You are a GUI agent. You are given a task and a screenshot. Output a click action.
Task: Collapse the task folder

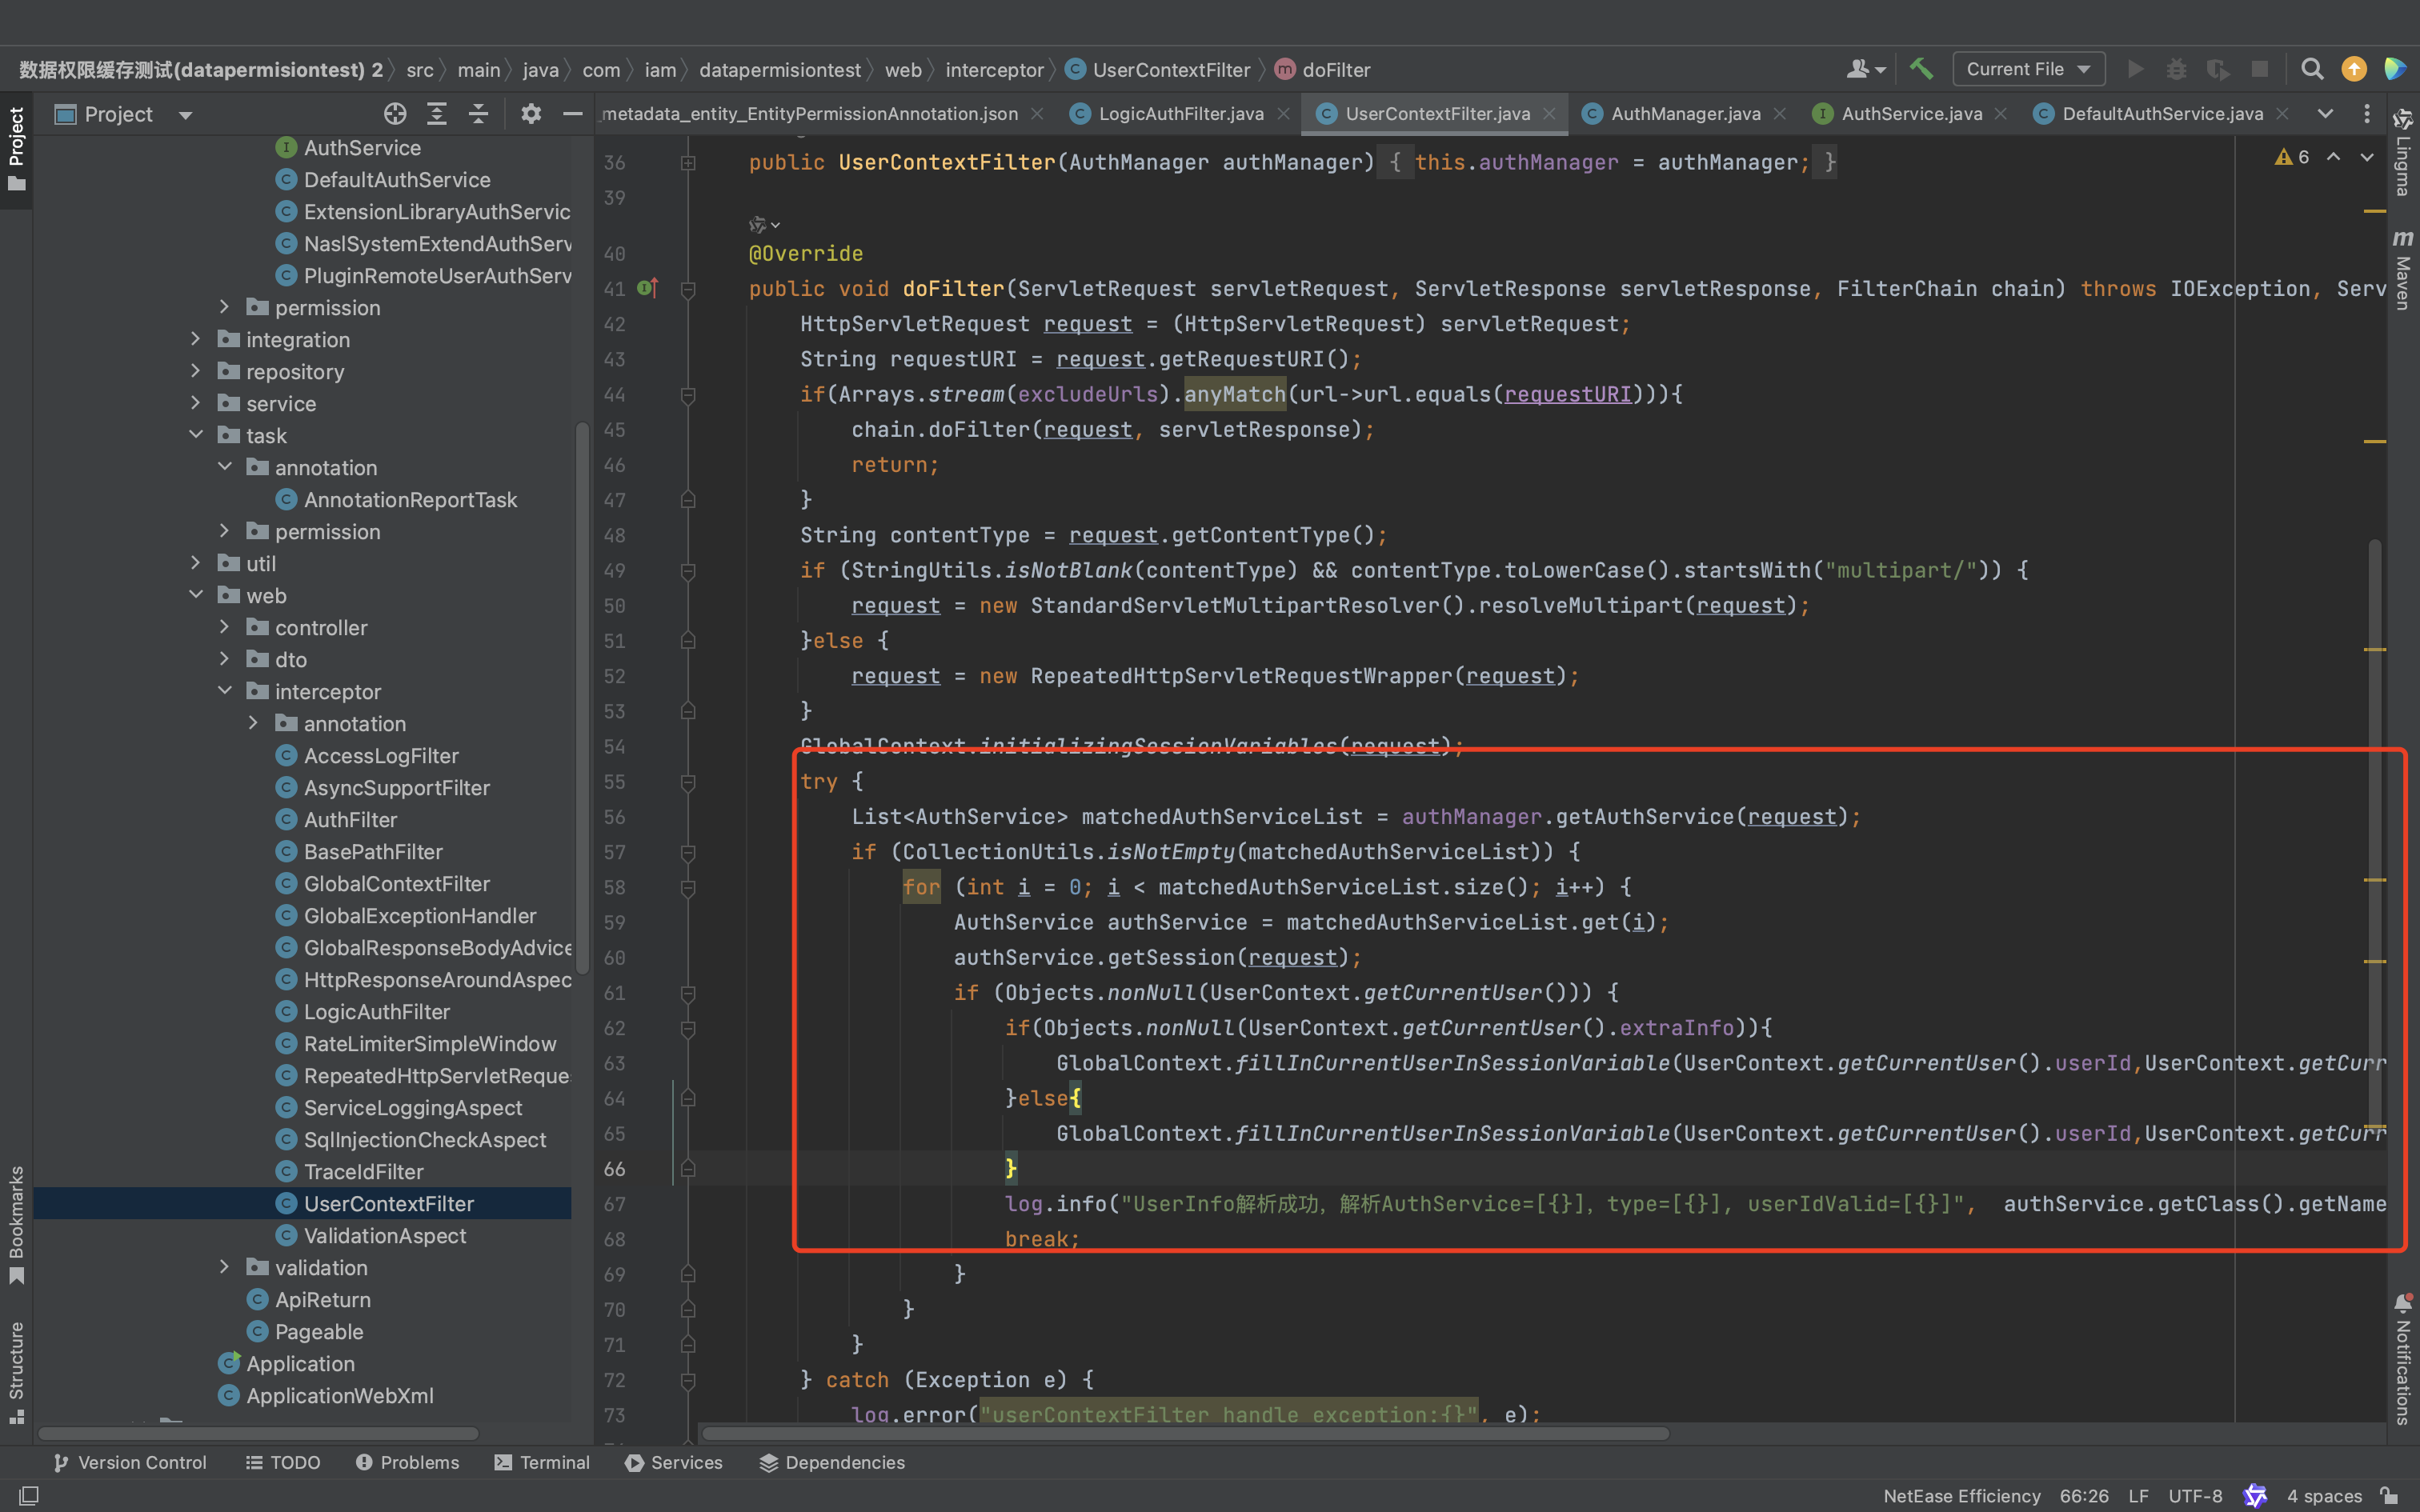[x=196, y=435]
